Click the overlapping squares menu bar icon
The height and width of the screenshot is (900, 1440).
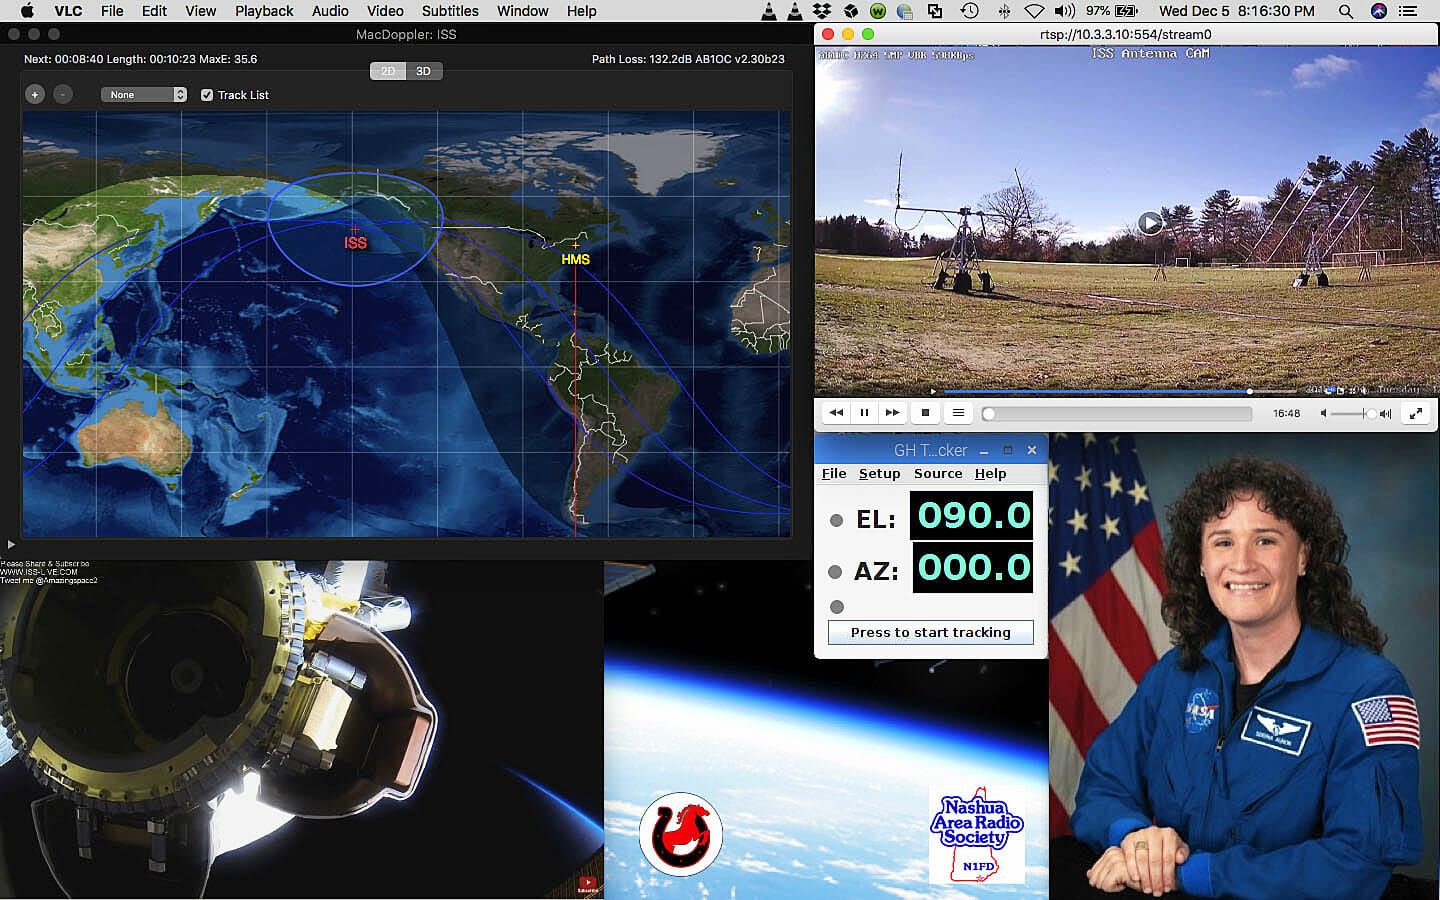coord(935,11)
